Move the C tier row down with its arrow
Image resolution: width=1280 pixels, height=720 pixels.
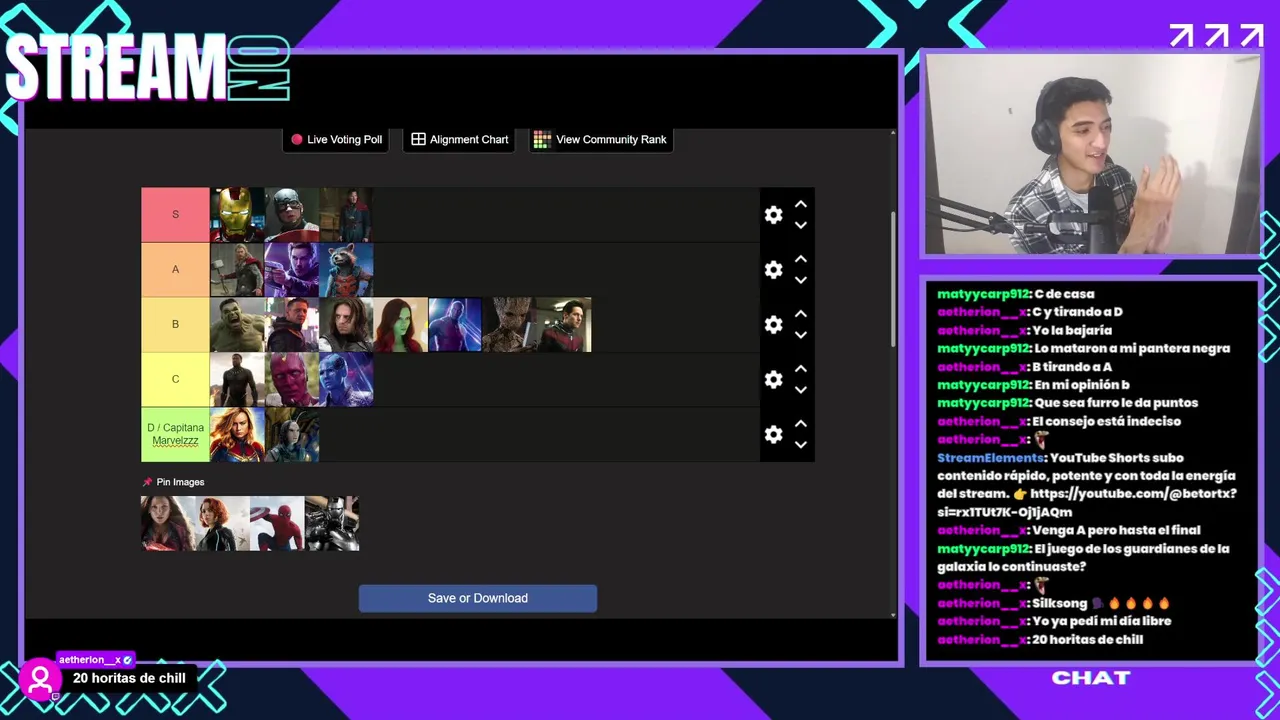click(x=801, y=391)
